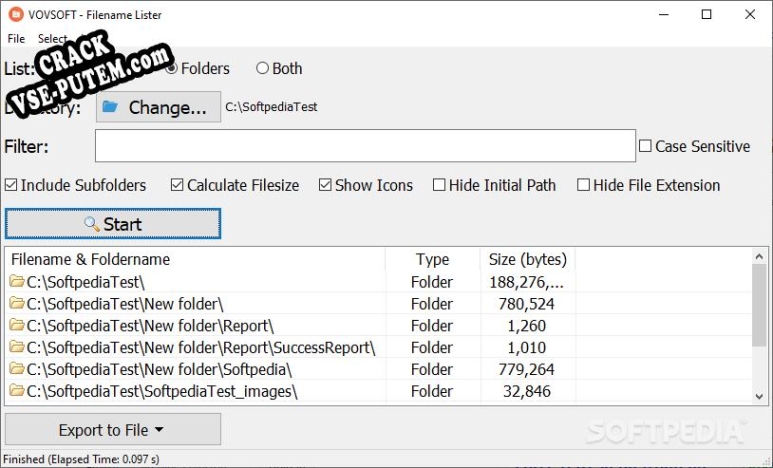Viewport: 773px width, 468px height.
Task: Click folder icon of the SoftpediaTest_images\ row
Action: 17,390
